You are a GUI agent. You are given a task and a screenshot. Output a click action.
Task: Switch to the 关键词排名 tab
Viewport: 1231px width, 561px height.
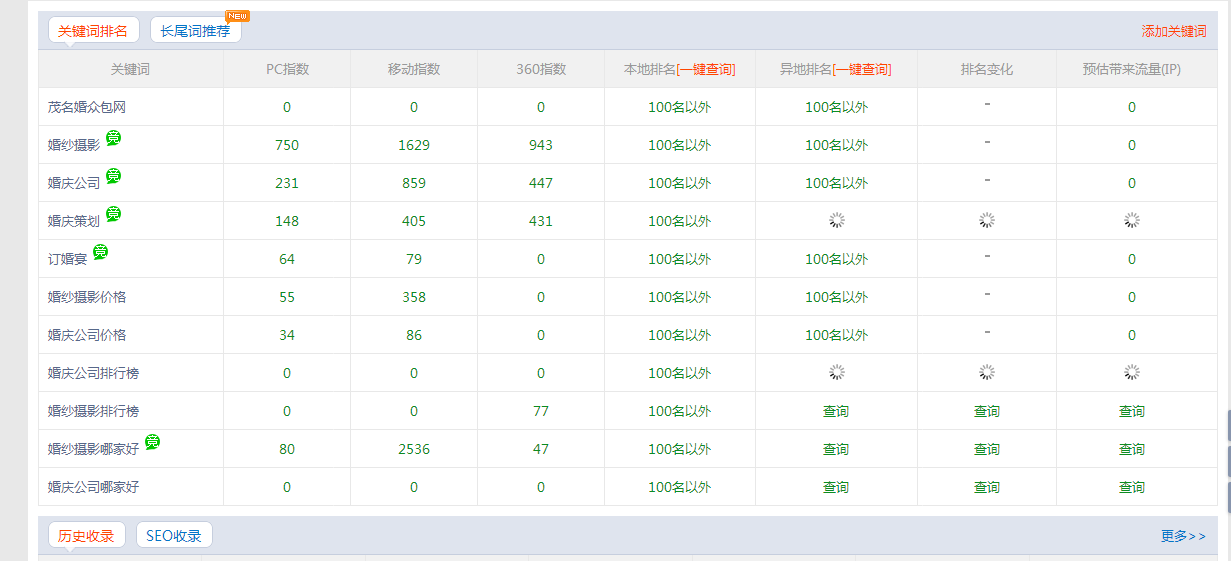pyautogui.click(x=93, y=31)
